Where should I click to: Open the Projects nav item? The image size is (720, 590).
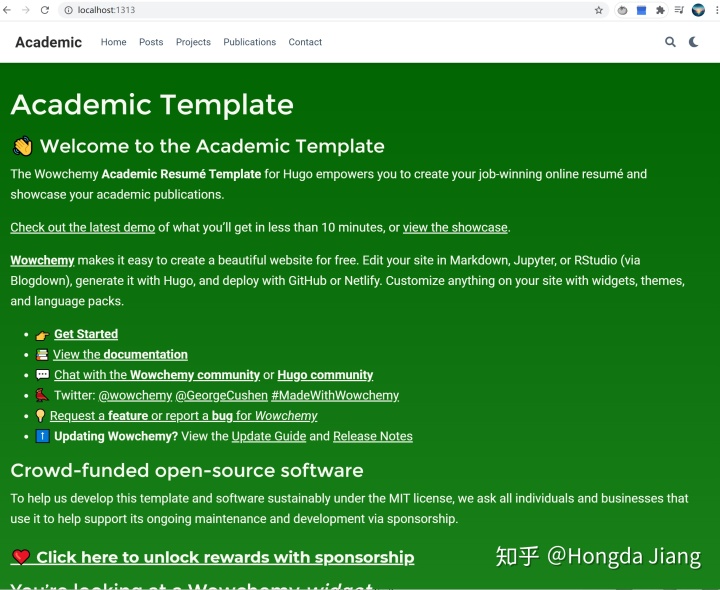193,42
